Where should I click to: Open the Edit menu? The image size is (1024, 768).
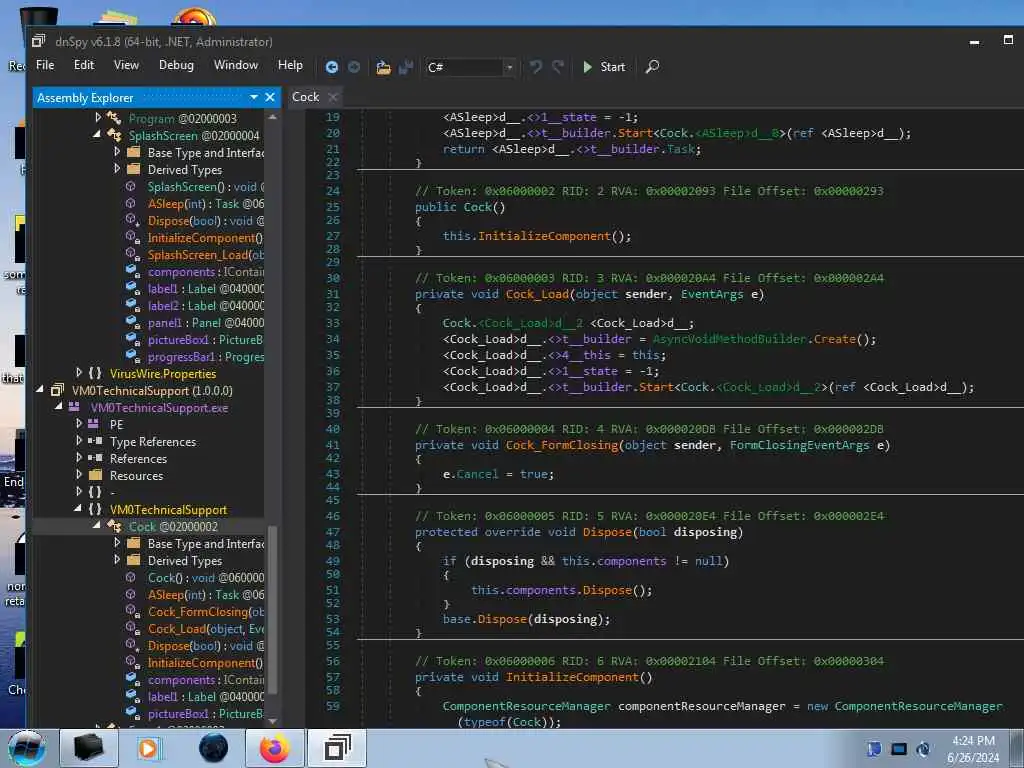[x=84, y=65]
